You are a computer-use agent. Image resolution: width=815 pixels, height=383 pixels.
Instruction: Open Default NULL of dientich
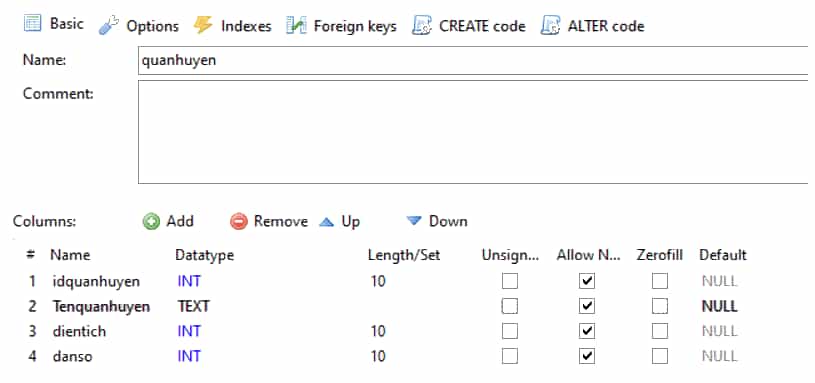point(719,331)
